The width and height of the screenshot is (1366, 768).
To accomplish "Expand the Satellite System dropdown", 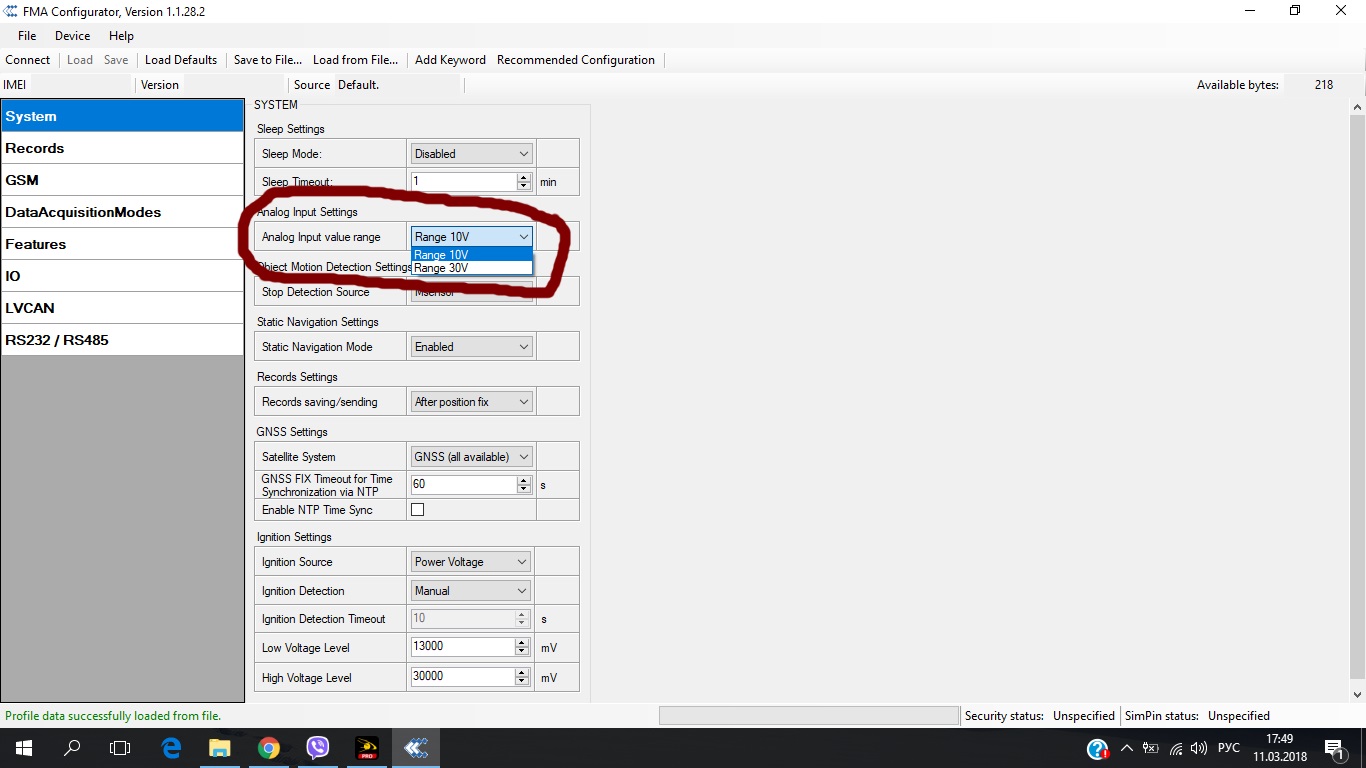I will (x=471, y=457).
